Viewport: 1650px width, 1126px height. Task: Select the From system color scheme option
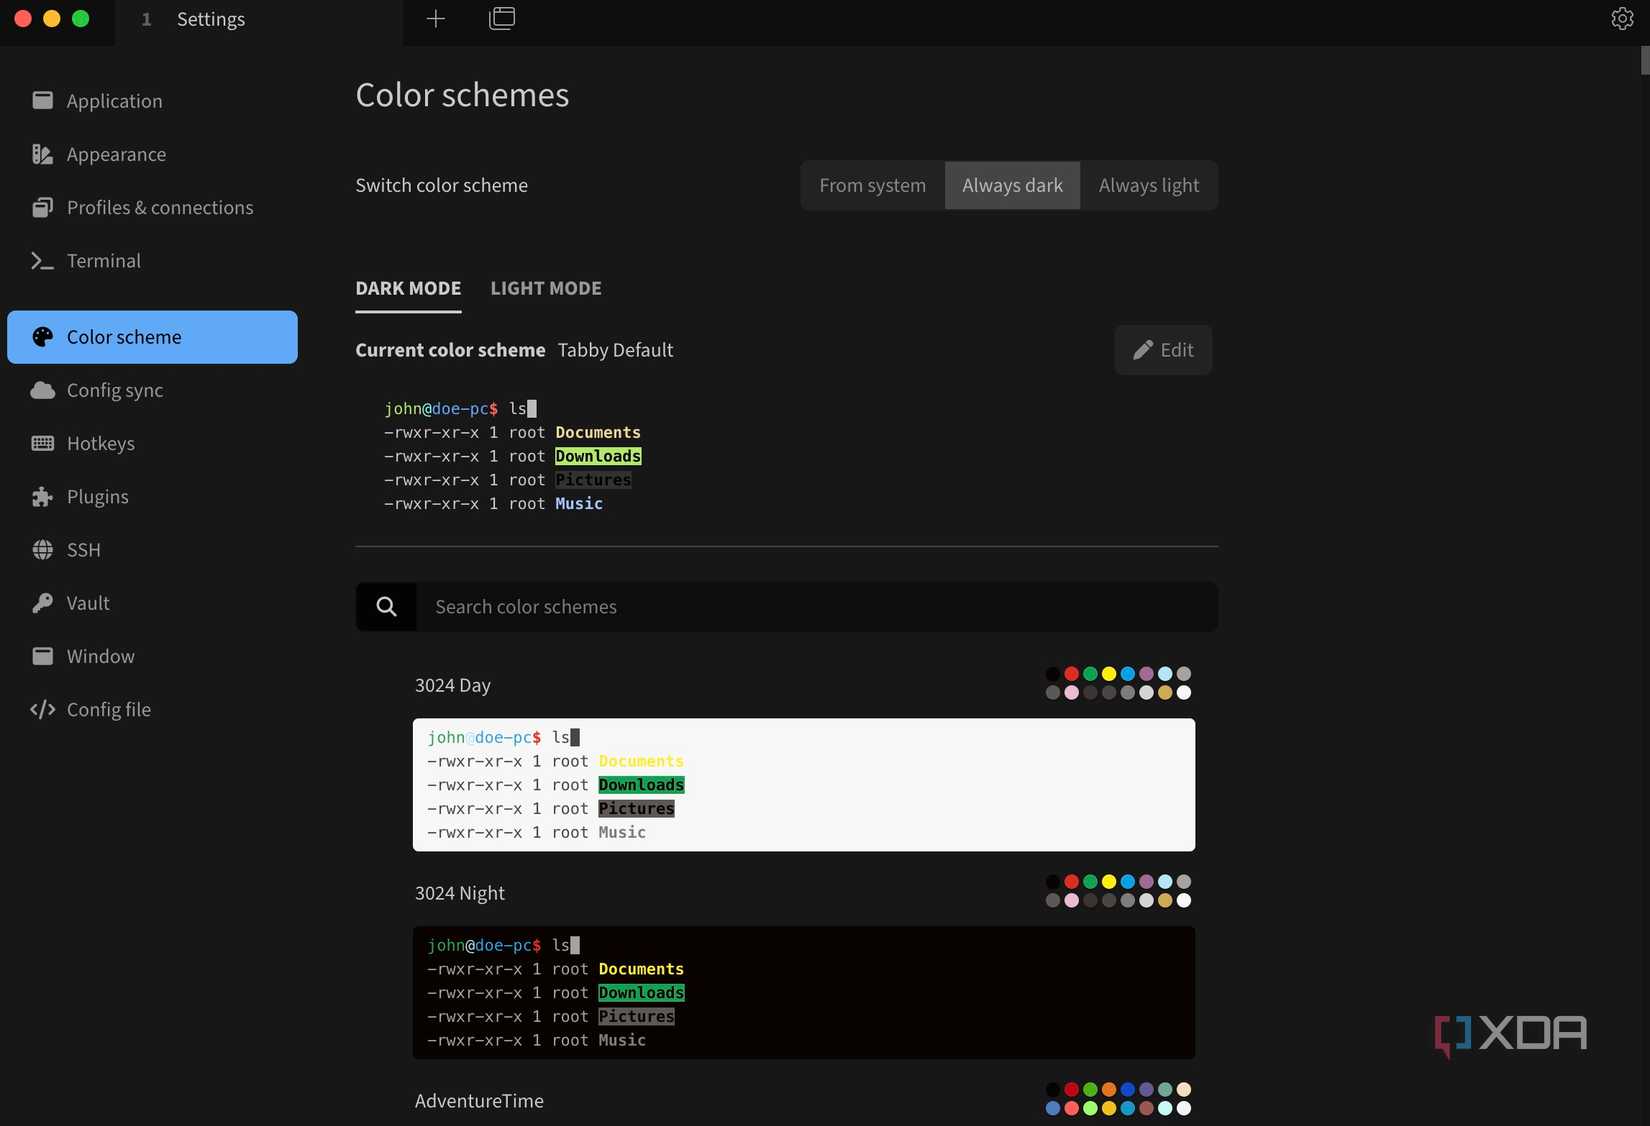point(872,186)
